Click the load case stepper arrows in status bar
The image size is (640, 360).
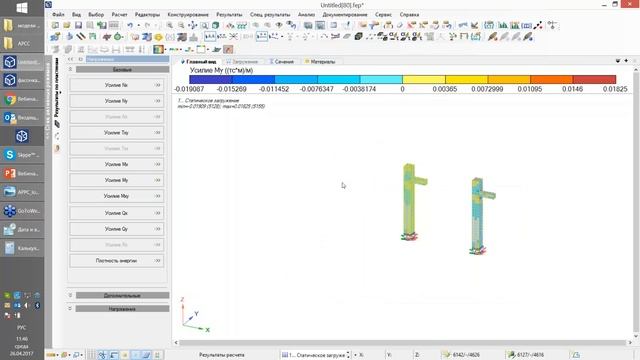pyautogui.click(x=348, y=355)
